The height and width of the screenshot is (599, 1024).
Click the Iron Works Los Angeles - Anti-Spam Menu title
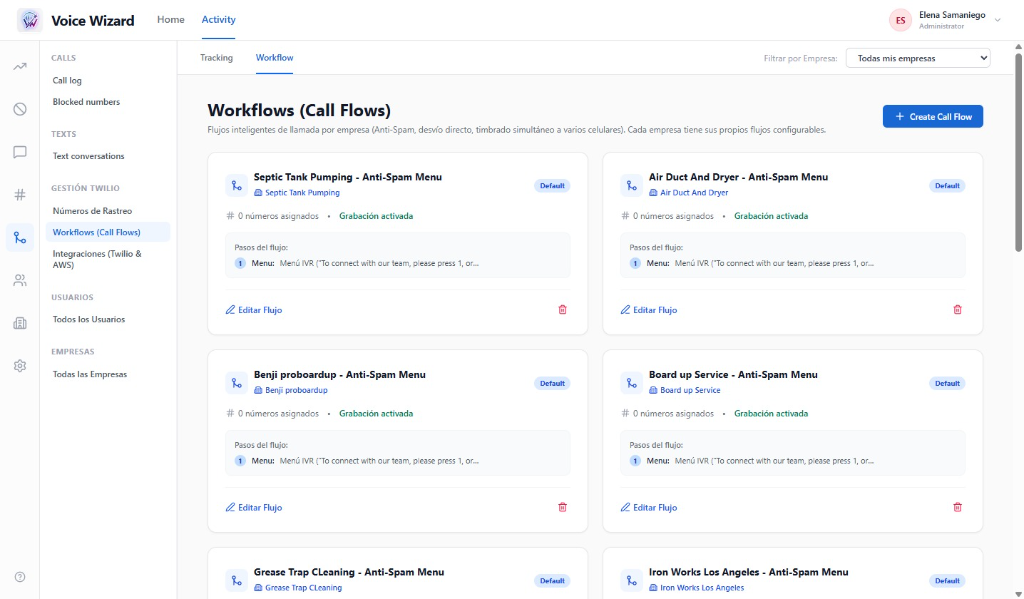tap(748, 572)
